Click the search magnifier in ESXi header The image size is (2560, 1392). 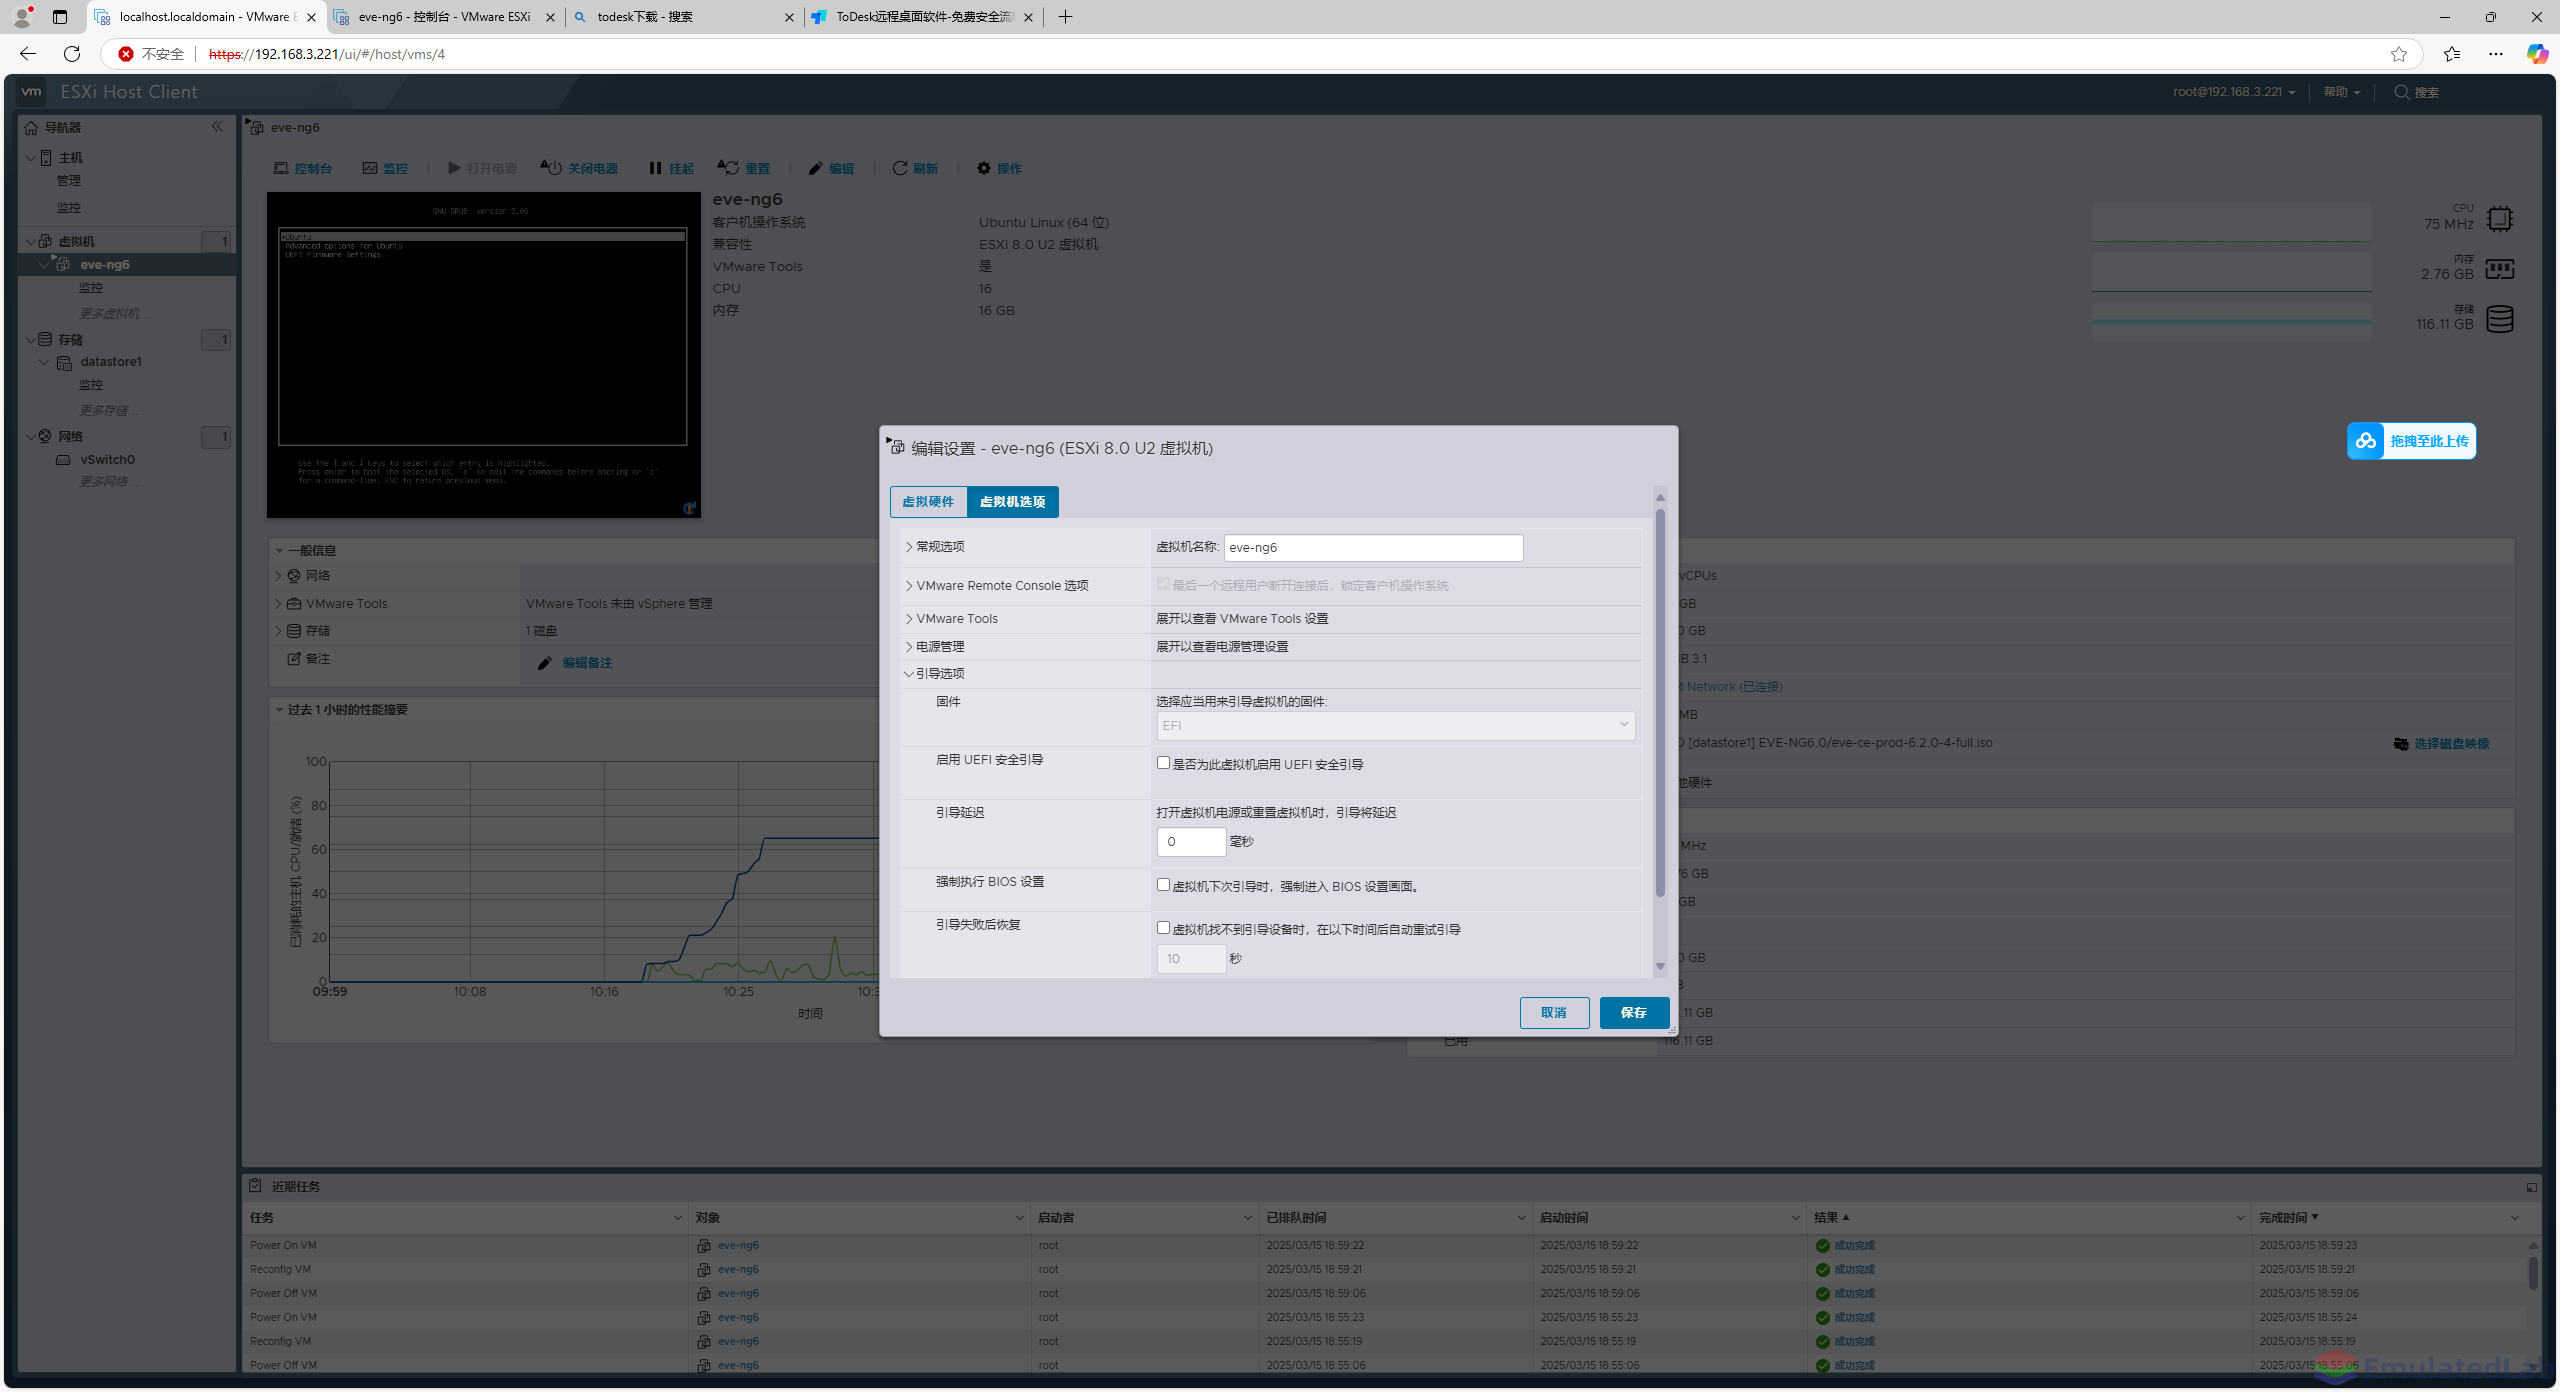[2401, 92]
